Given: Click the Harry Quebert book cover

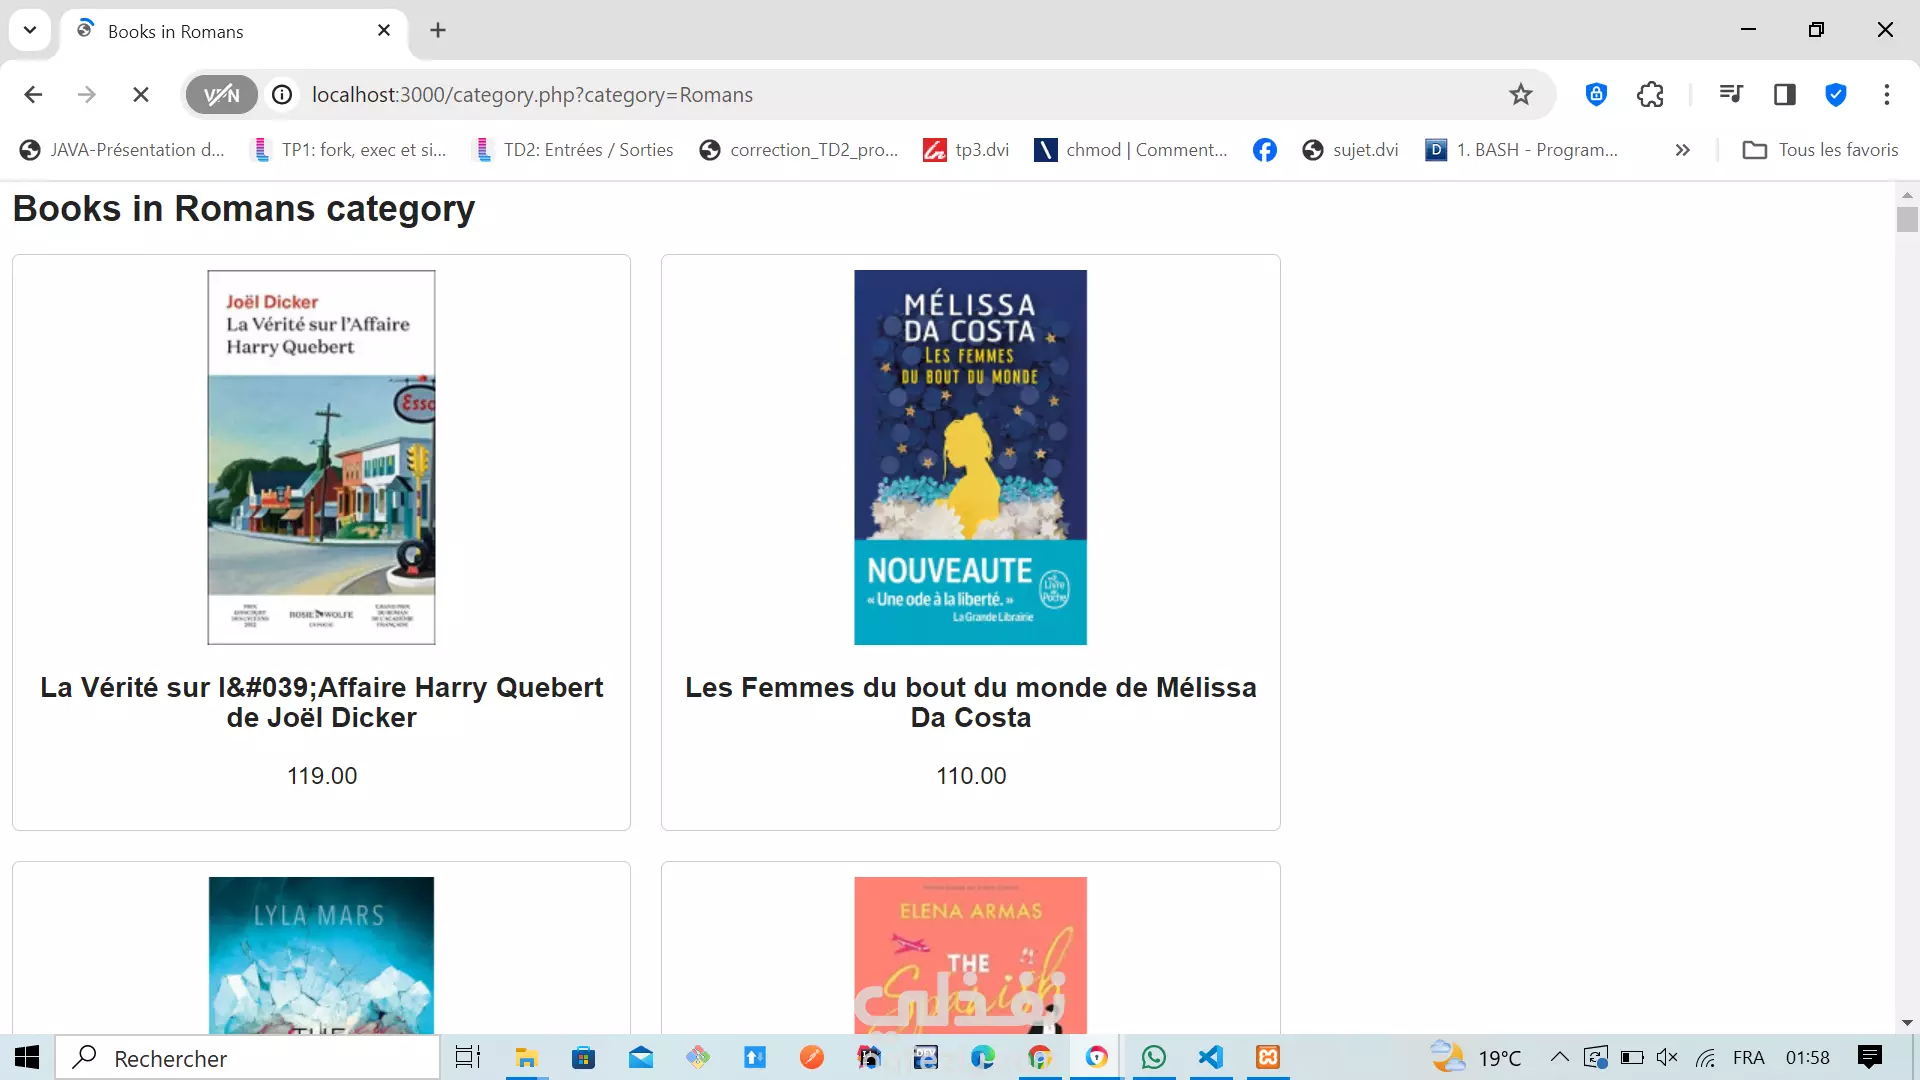Looking at the screenshot, I should [x=321, y=457].
